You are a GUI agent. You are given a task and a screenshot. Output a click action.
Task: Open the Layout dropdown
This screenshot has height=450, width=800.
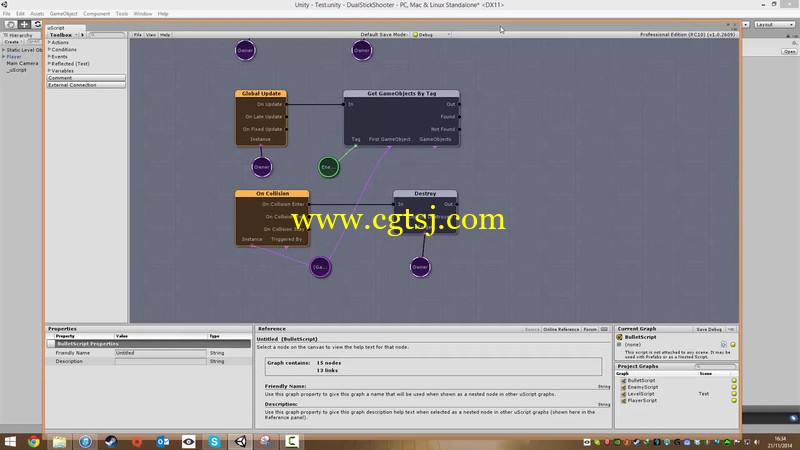coord(774,24)
